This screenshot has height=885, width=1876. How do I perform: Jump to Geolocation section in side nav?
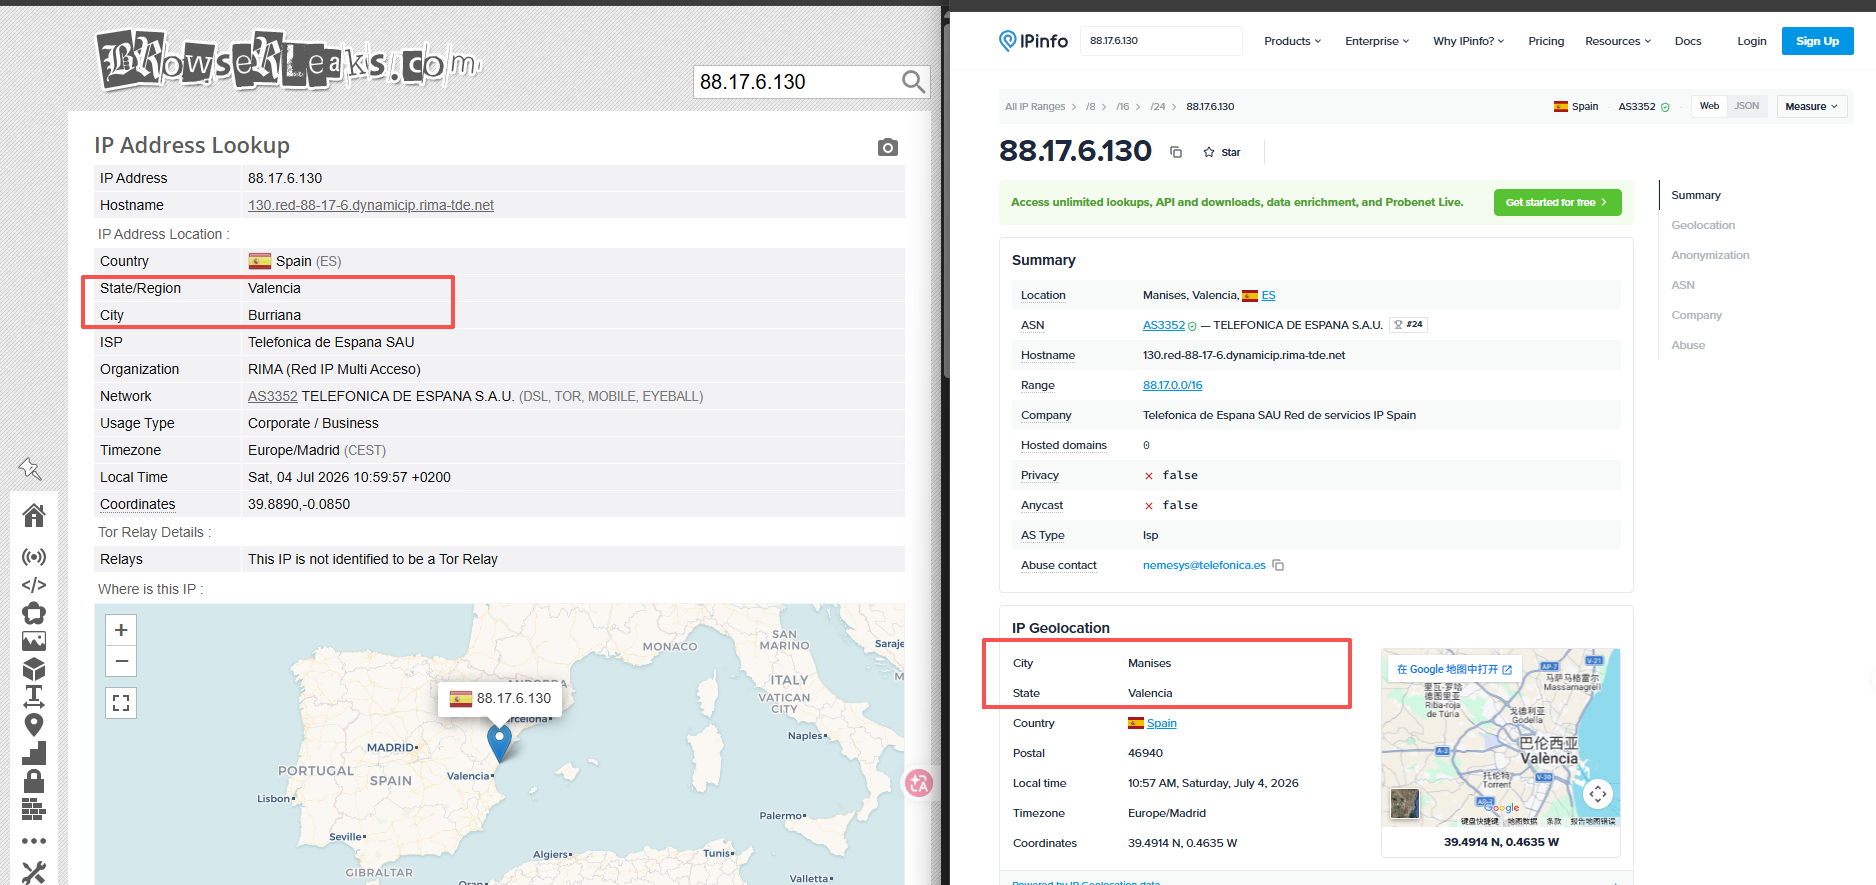point(1703,225)
